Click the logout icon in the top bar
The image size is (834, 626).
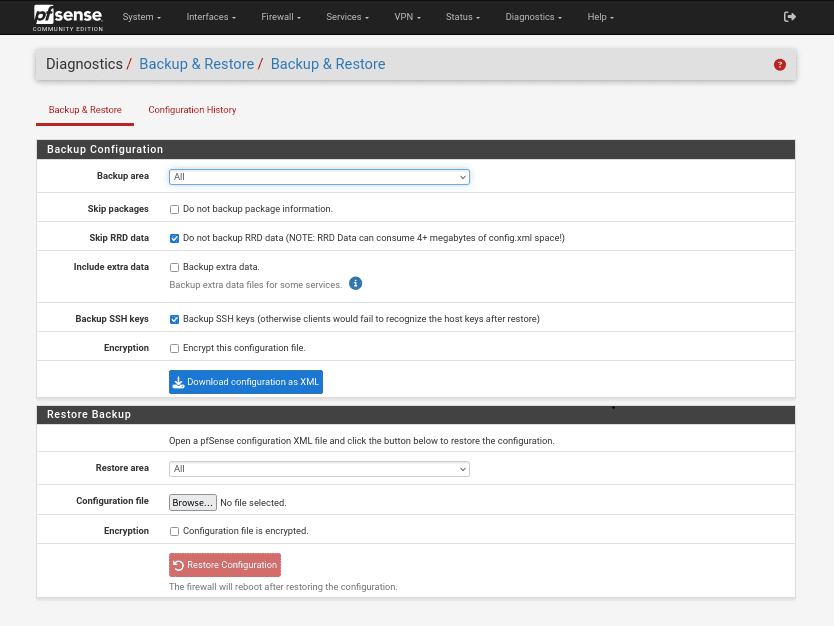pyautogui.click(x=790, y=17)
